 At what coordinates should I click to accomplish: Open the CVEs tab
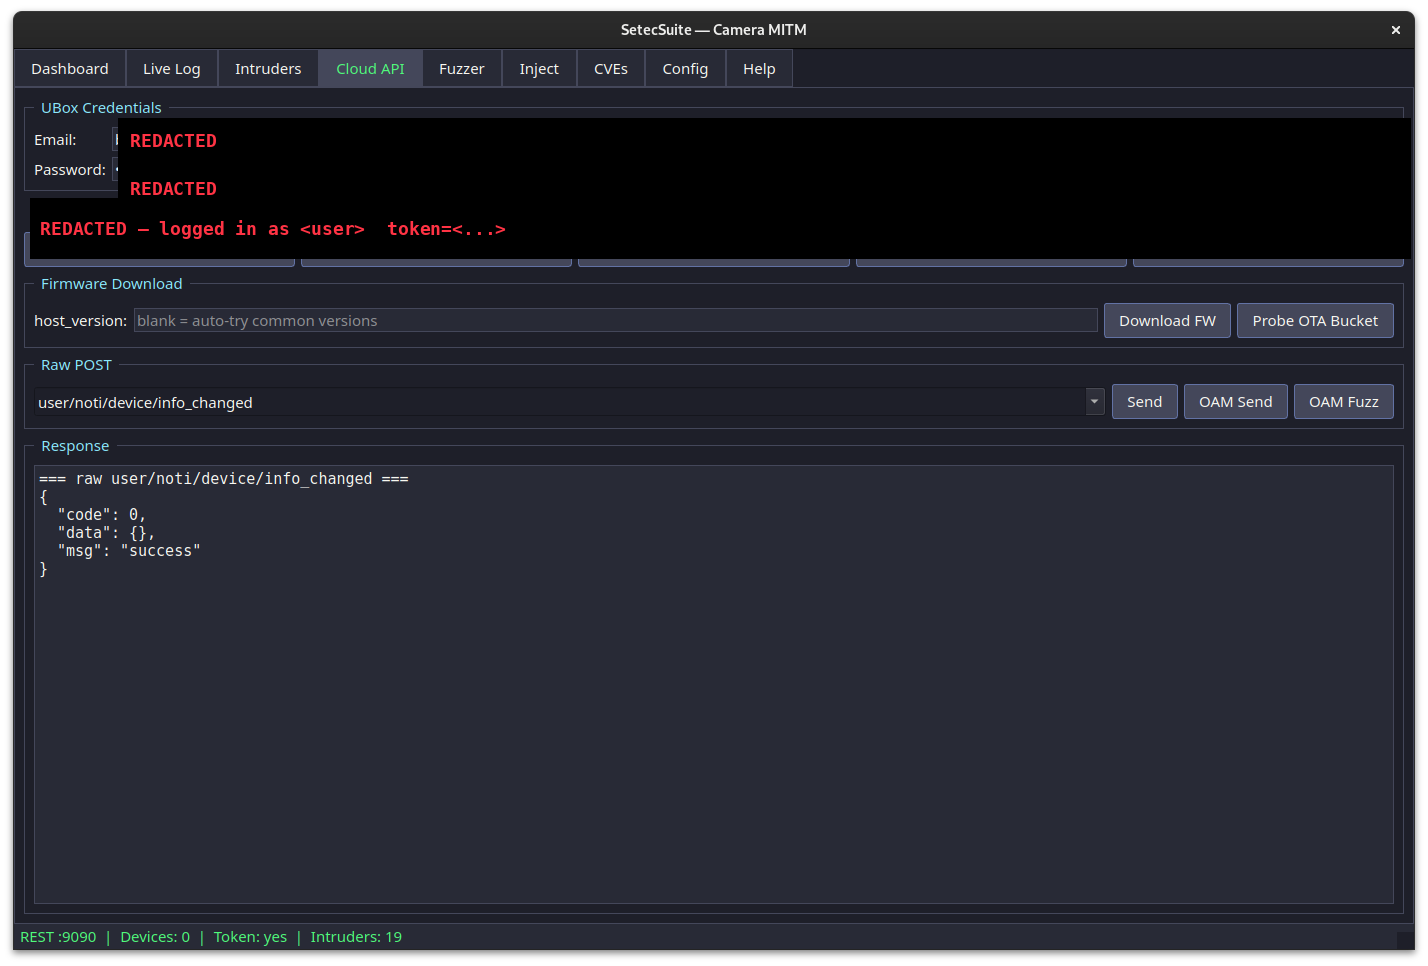610,68
